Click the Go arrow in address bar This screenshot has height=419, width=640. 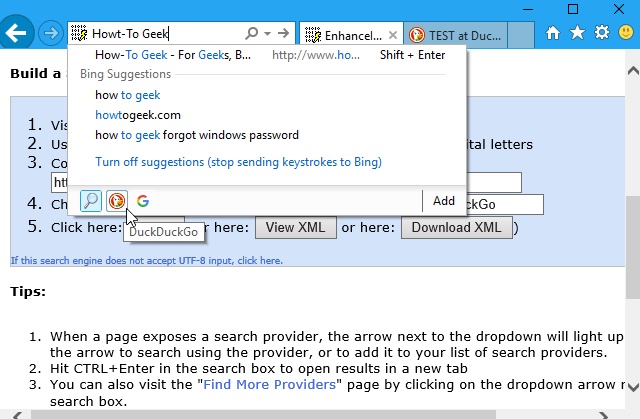pyautogui.click(x=283, y=33)
